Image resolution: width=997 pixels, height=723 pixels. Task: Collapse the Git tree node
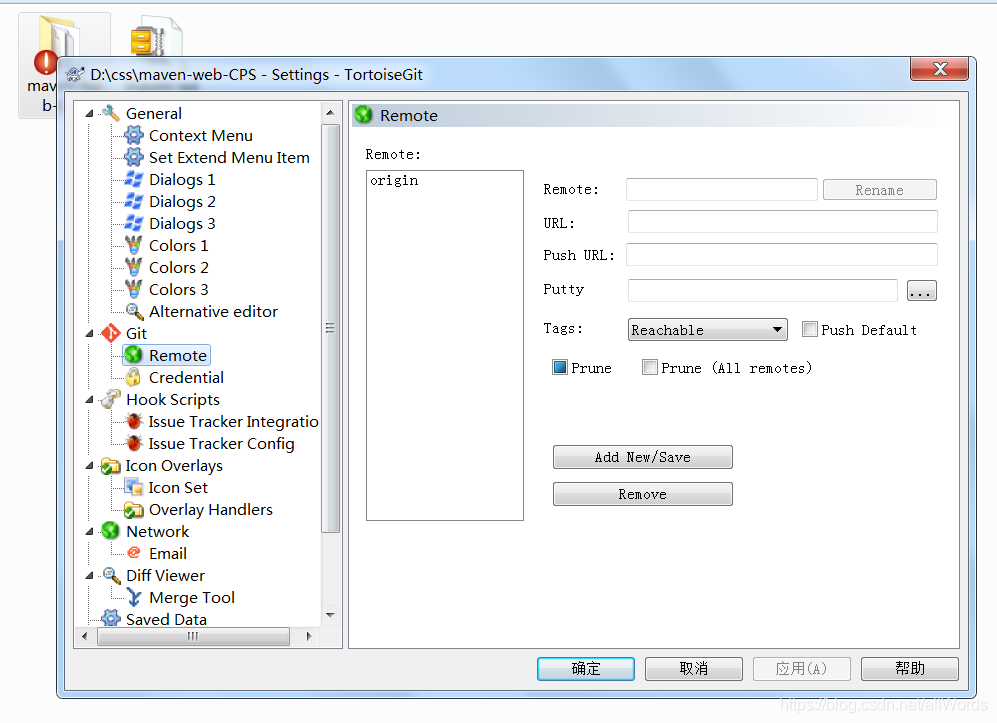click(x=90, y=333)
